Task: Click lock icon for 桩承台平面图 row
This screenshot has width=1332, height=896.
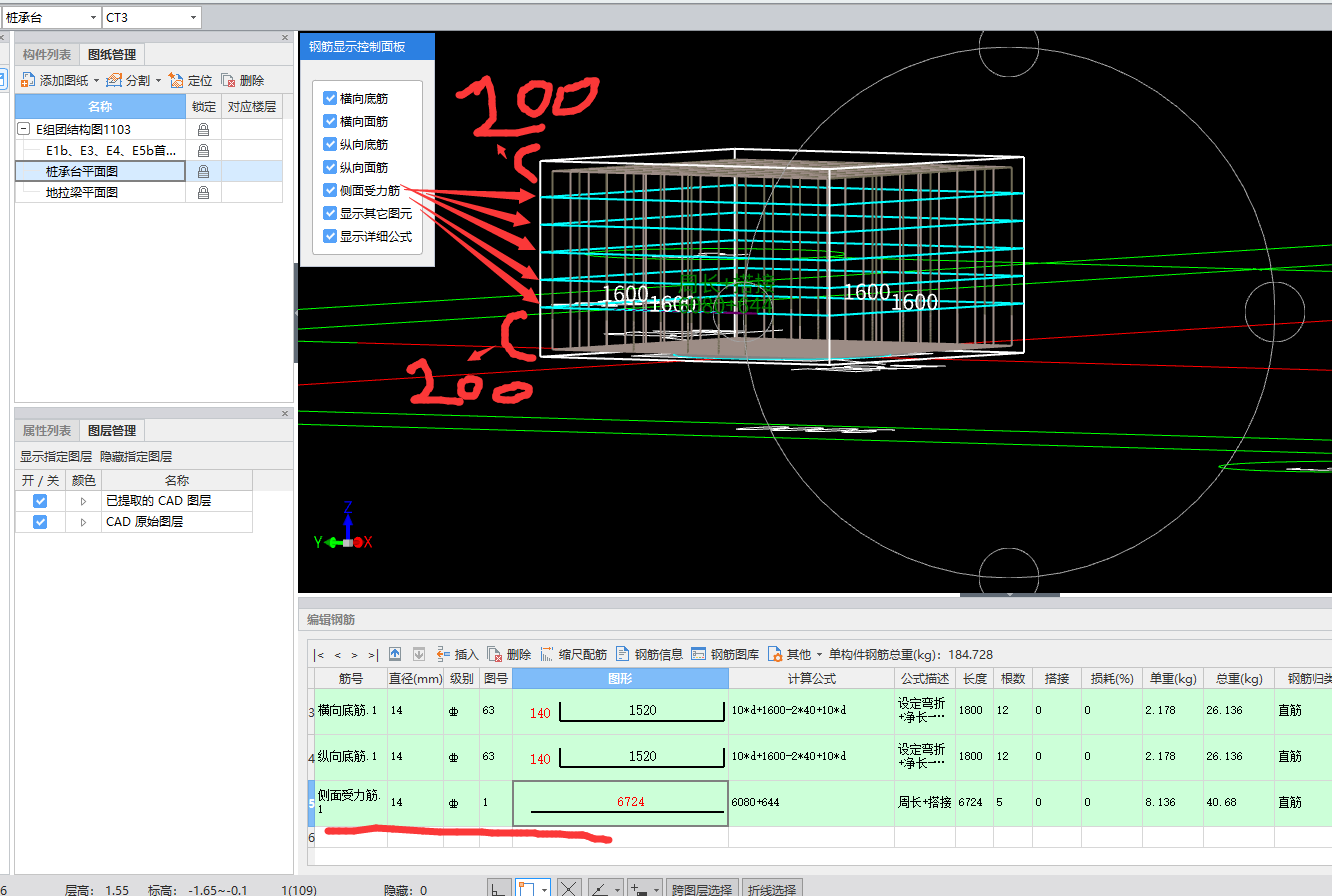Action: tap(203, 171)
